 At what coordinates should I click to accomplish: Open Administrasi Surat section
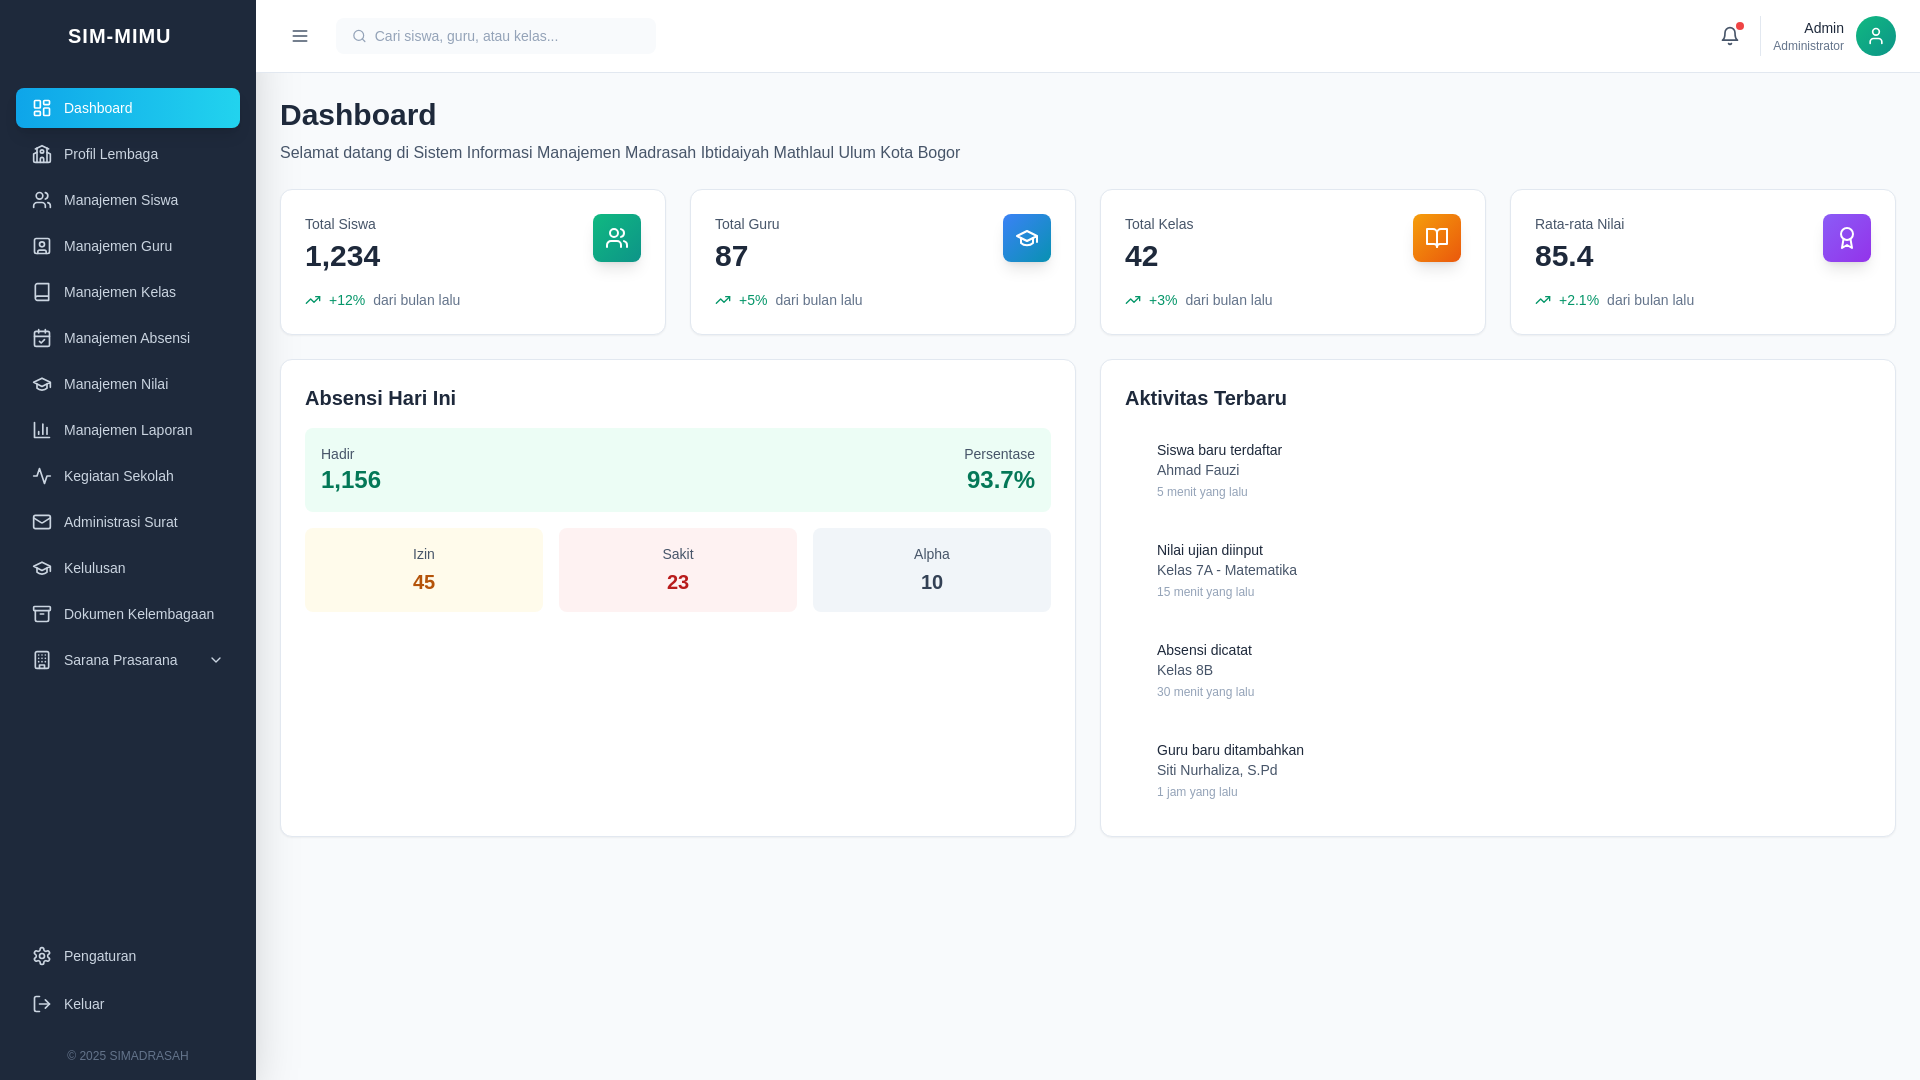pos(120,522)
